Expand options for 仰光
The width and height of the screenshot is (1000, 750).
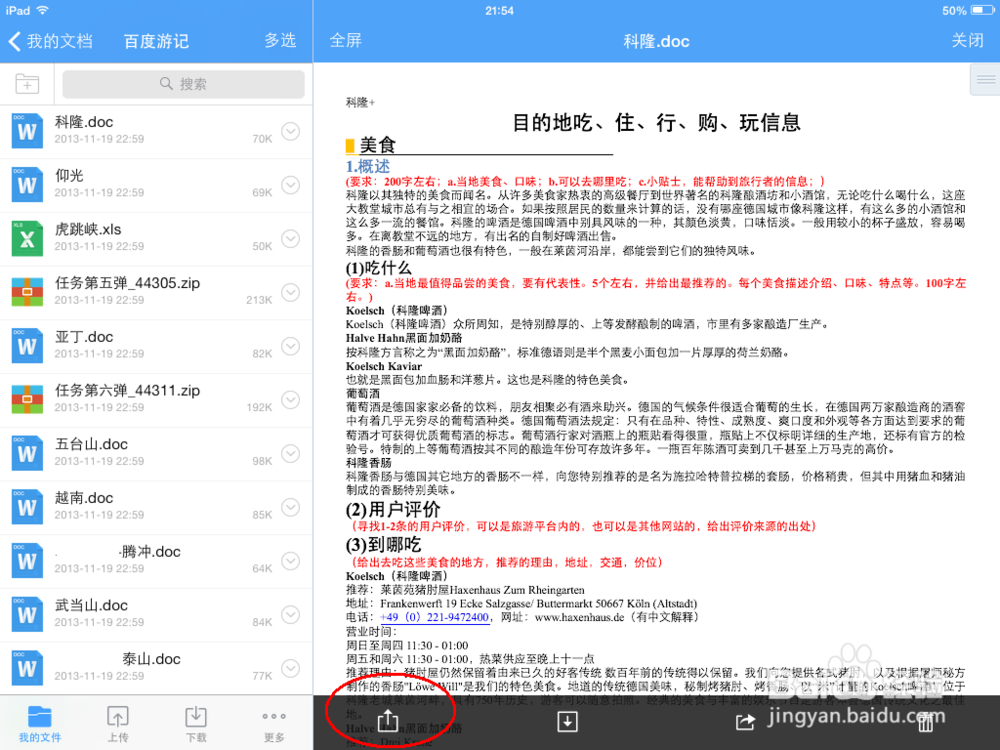coord(291,184)
